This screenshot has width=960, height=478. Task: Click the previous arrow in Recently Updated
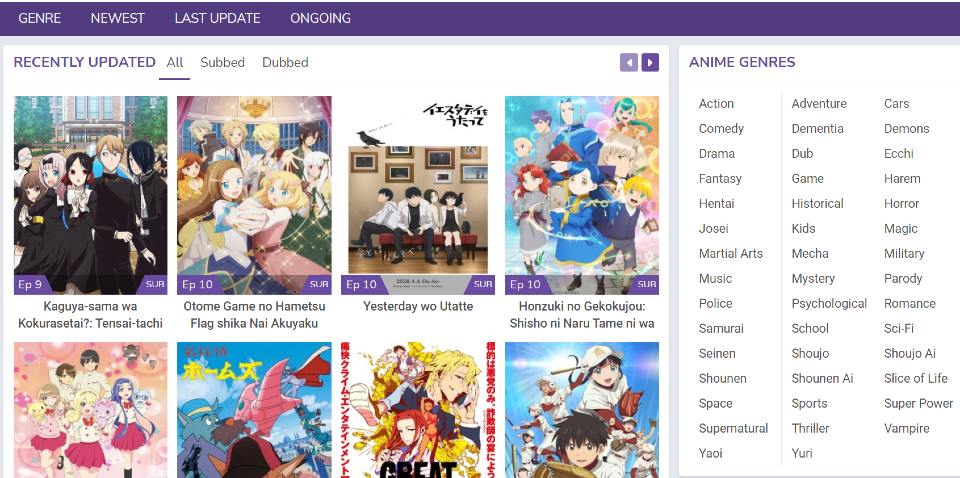click(x=628, y=63)
